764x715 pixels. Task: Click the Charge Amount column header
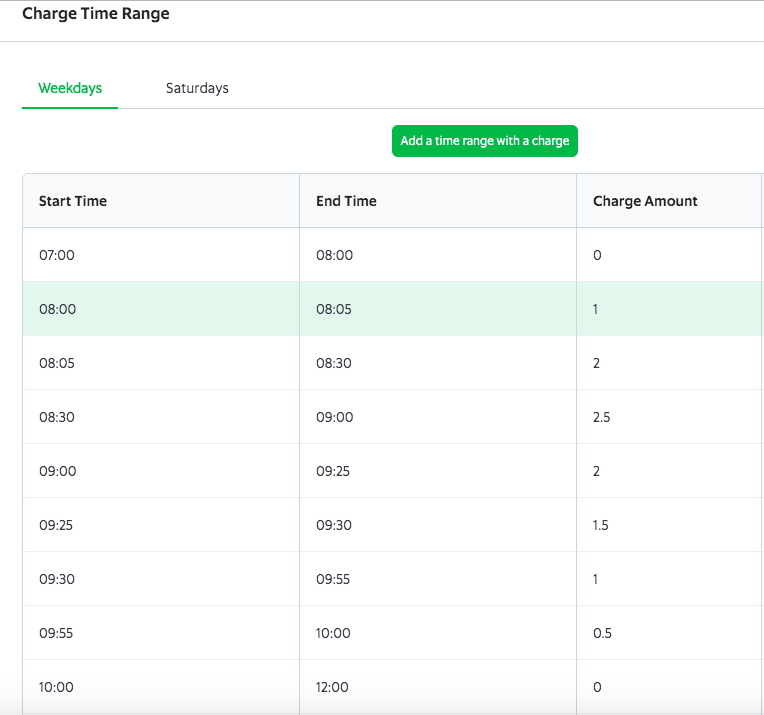point(645,201)
